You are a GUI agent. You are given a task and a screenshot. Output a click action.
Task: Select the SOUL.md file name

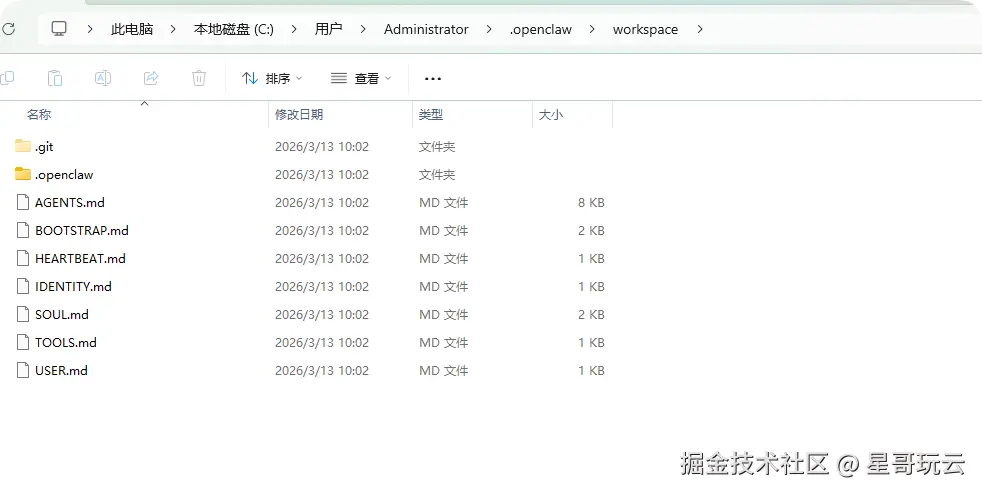[x=61, y=314]
